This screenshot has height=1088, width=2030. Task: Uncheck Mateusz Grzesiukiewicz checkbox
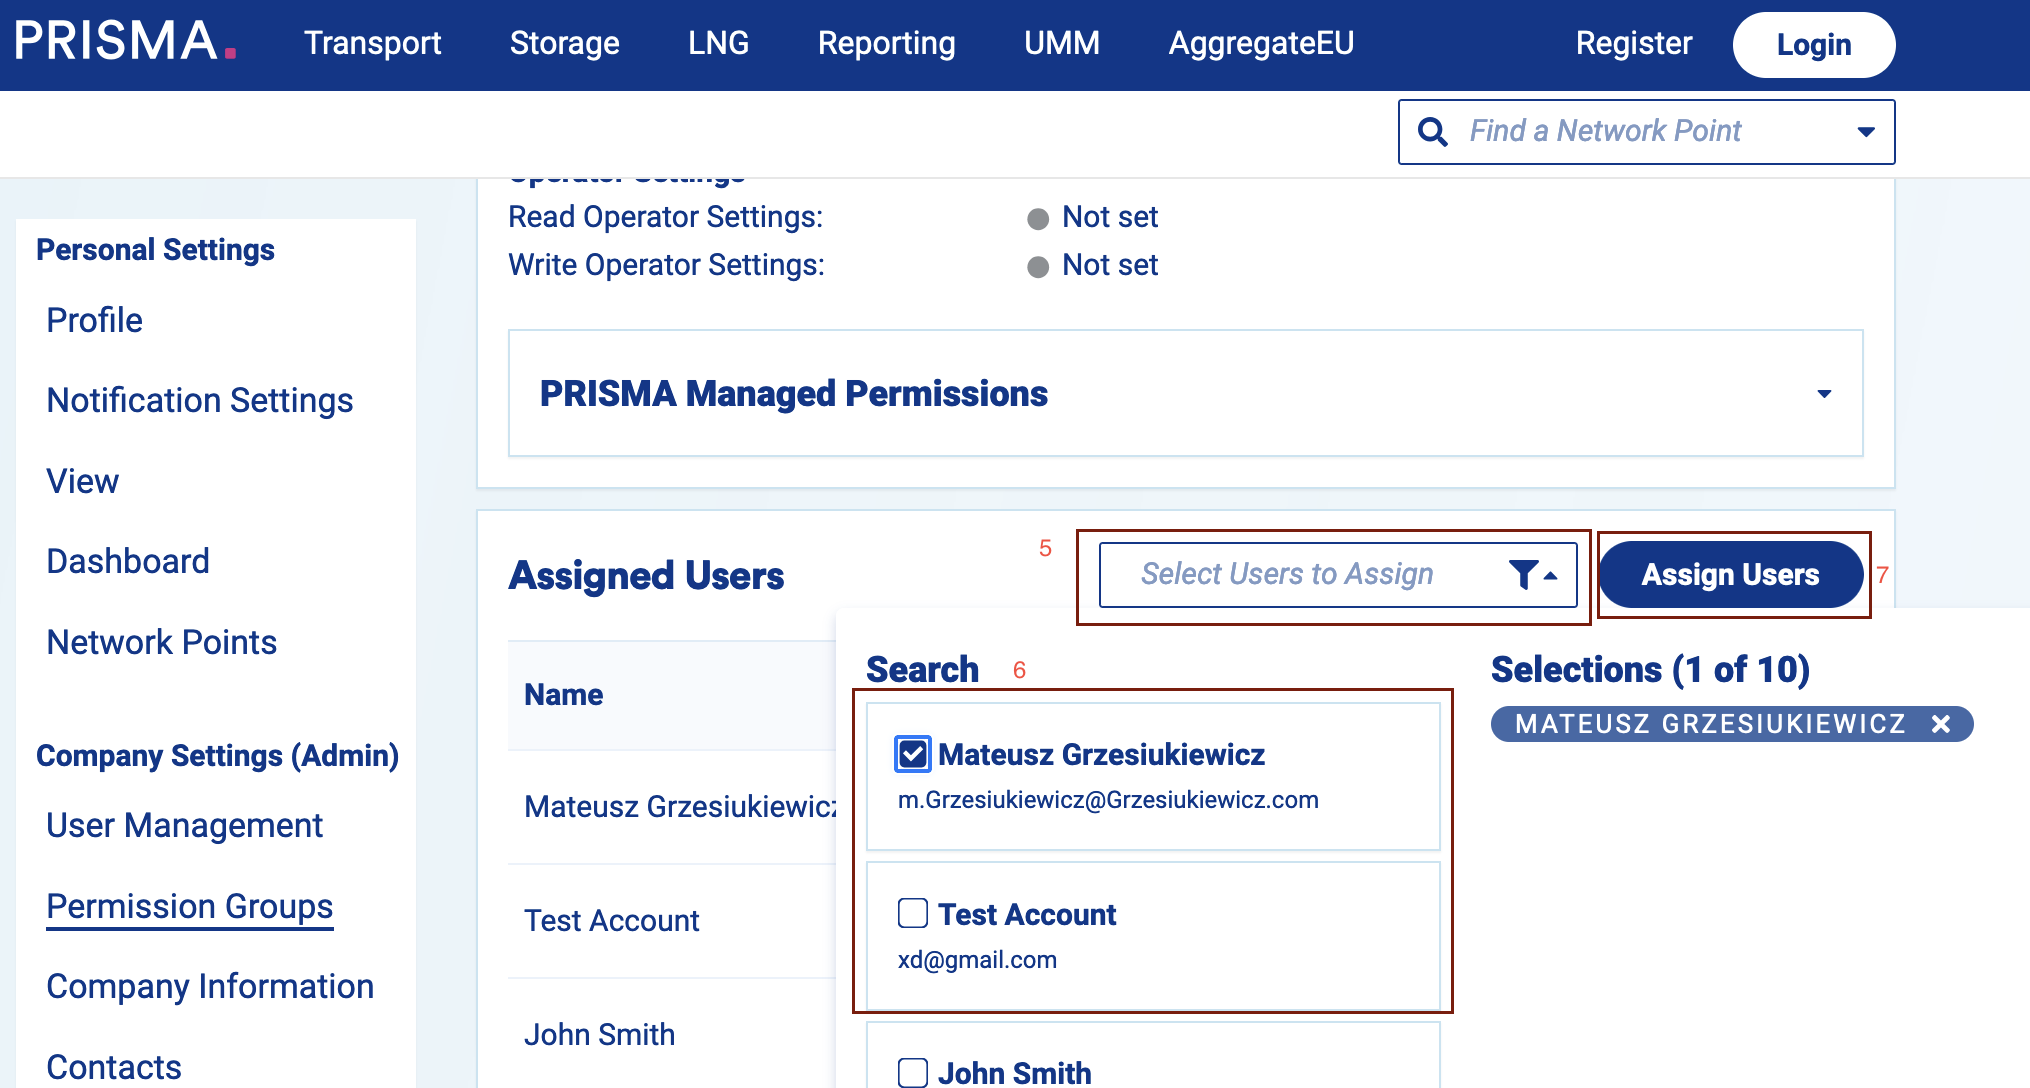click(x=913, y=754)
